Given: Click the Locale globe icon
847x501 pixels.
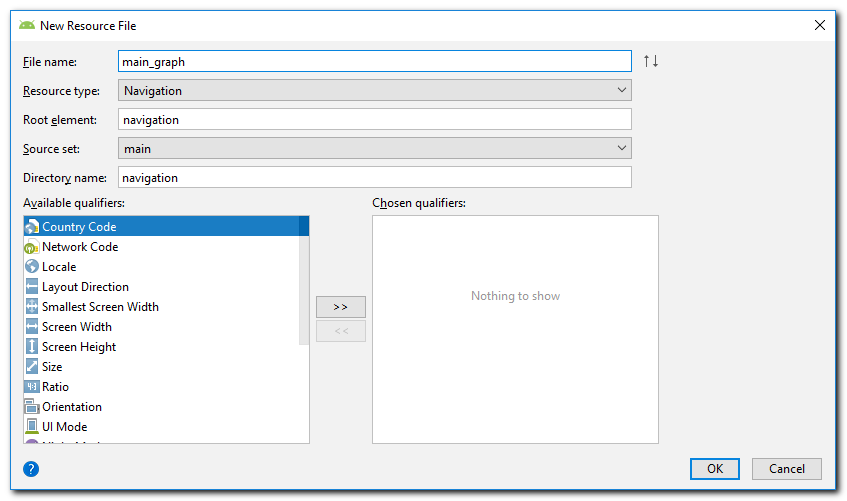Looking at the screenshot, I should (31, 267).
